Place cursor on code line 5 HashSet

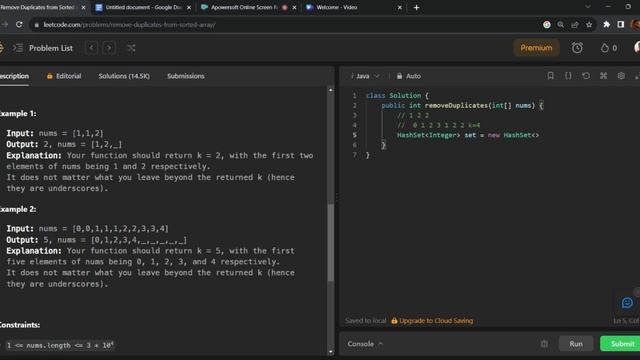(x=468, y=135)
